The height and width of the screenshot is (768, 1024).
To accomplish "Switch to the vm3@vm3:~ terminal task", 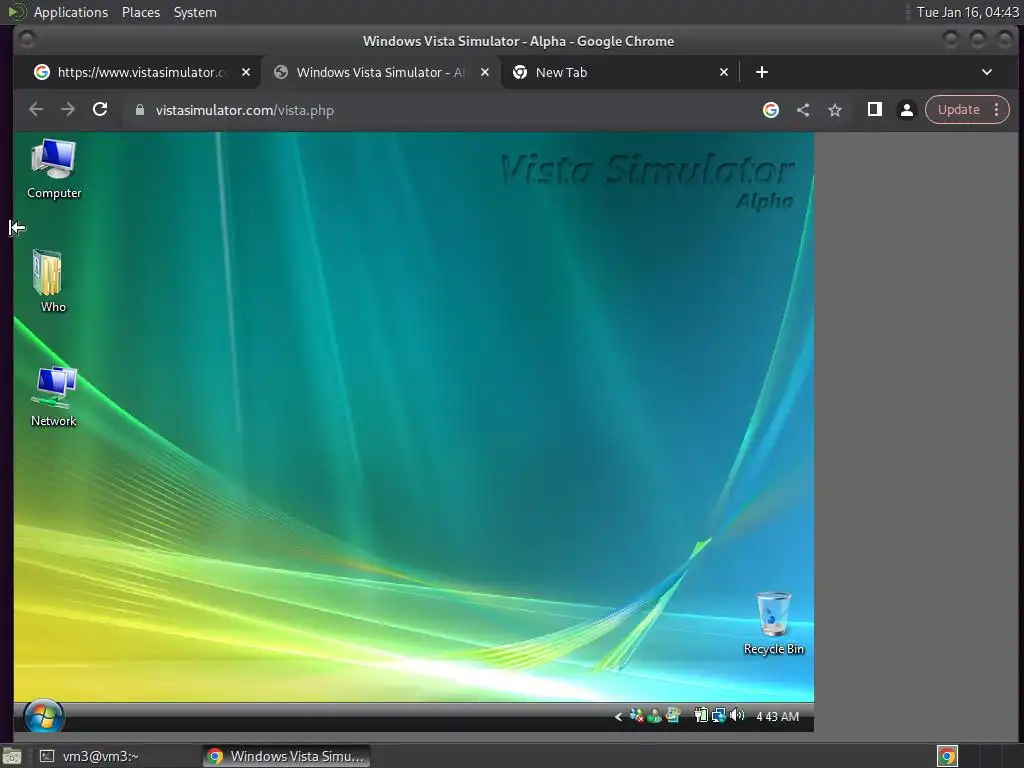I will tap(100, 756).
